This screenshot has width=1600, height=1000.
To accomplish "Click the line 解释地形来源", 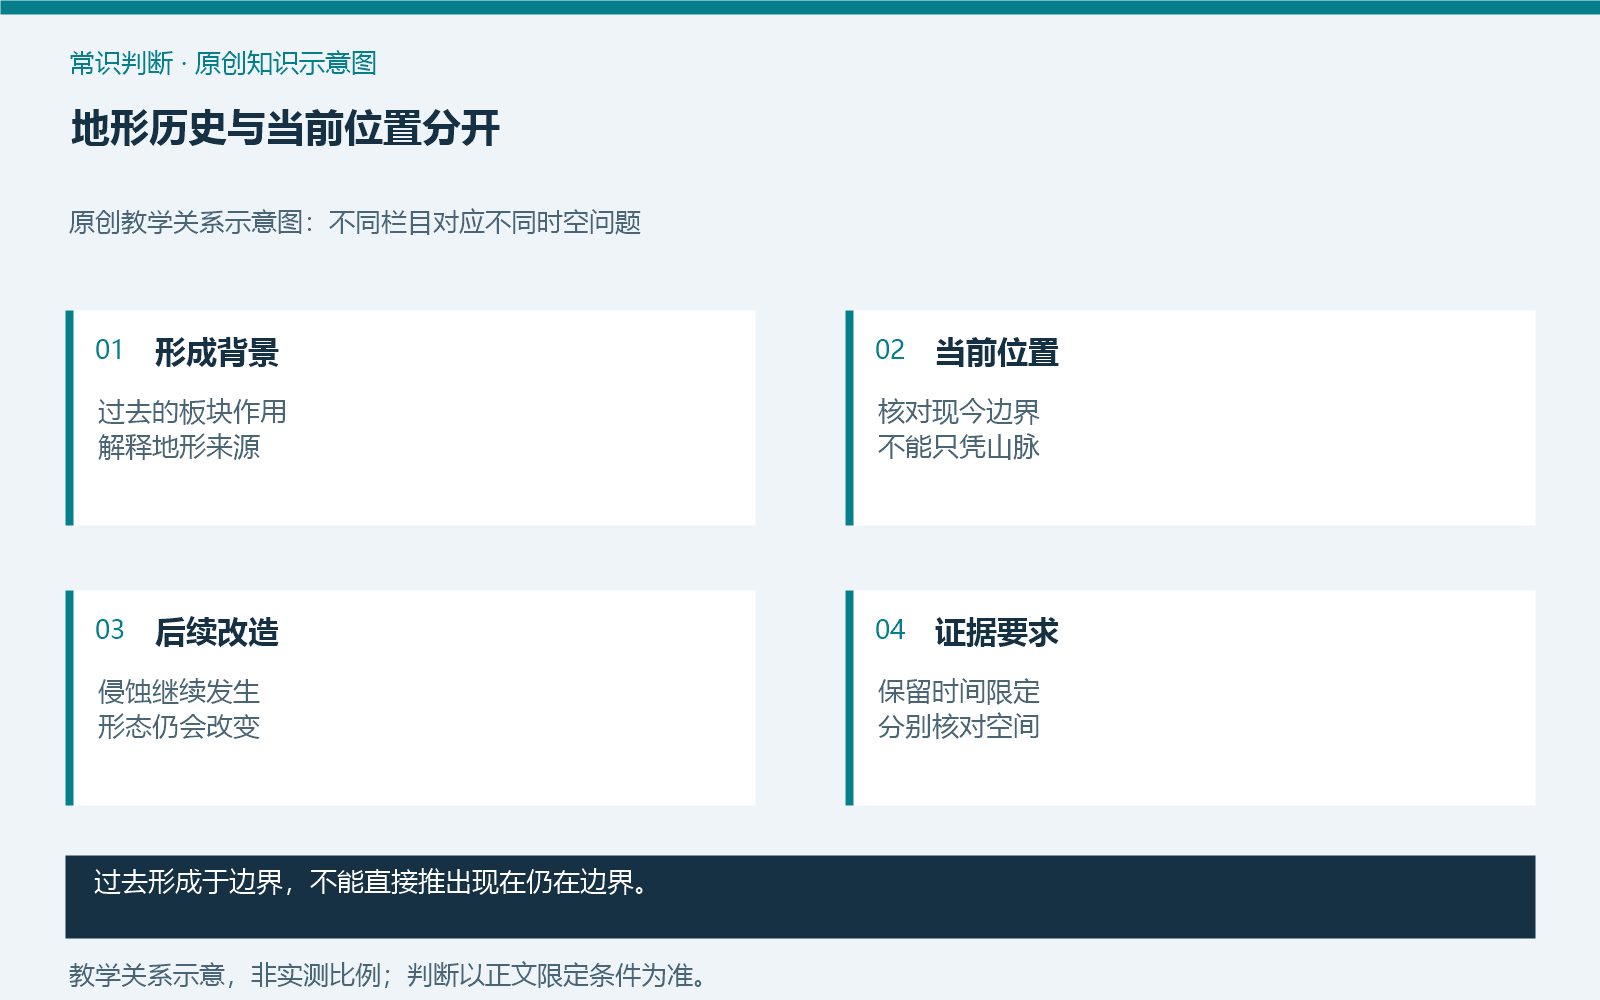I will [179, 447].
